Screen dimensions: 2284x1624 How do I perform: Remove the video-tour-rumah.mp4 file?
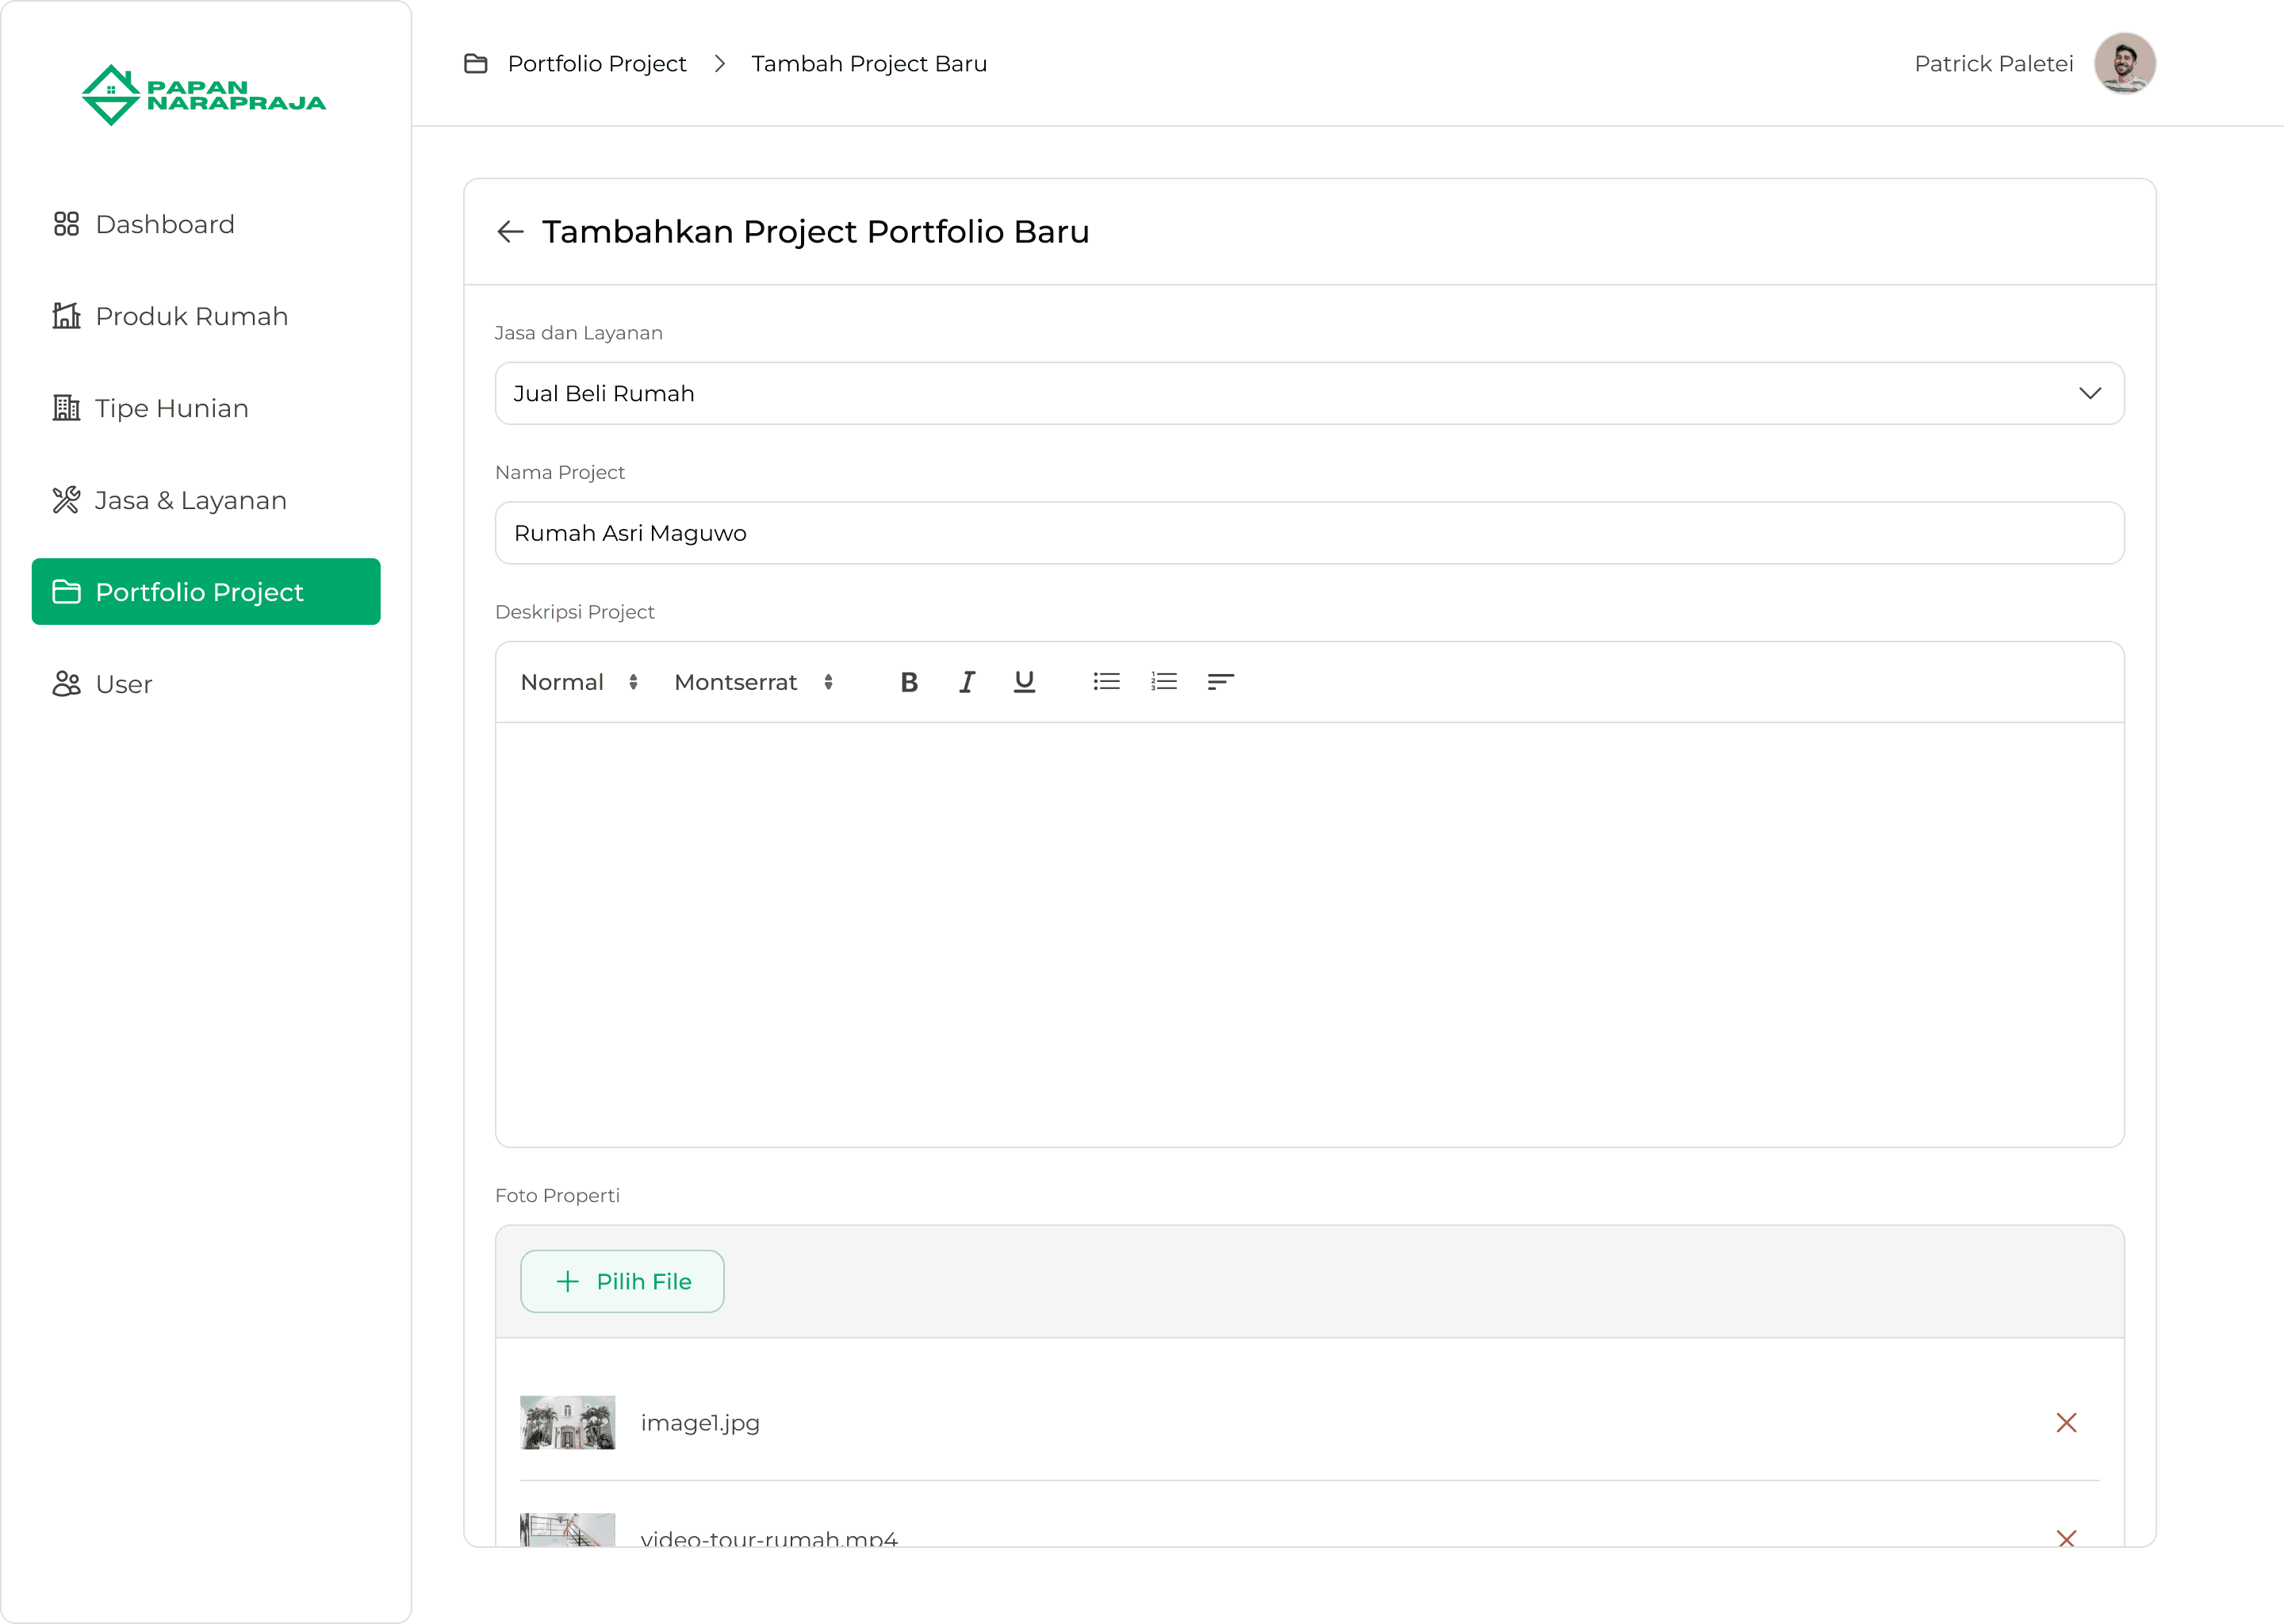[2066, 1537]
